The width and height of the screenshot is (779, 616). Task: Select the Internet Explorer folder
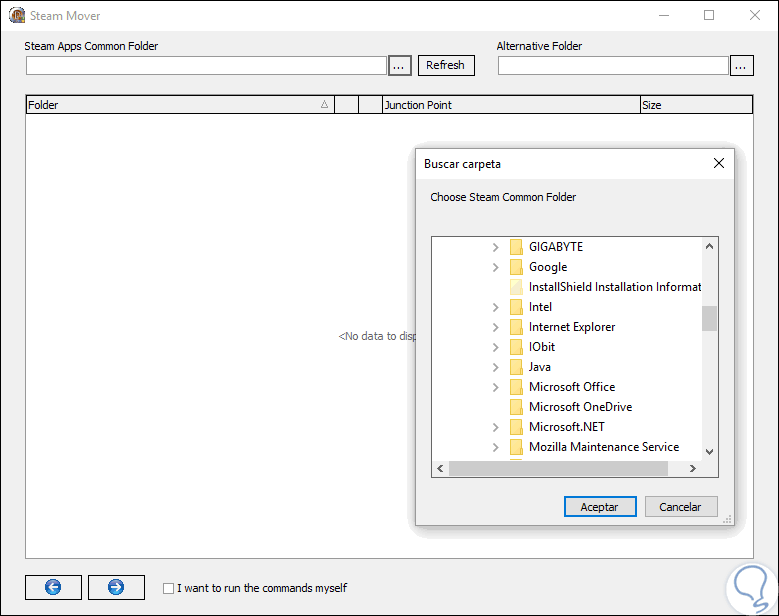point(572,327)
